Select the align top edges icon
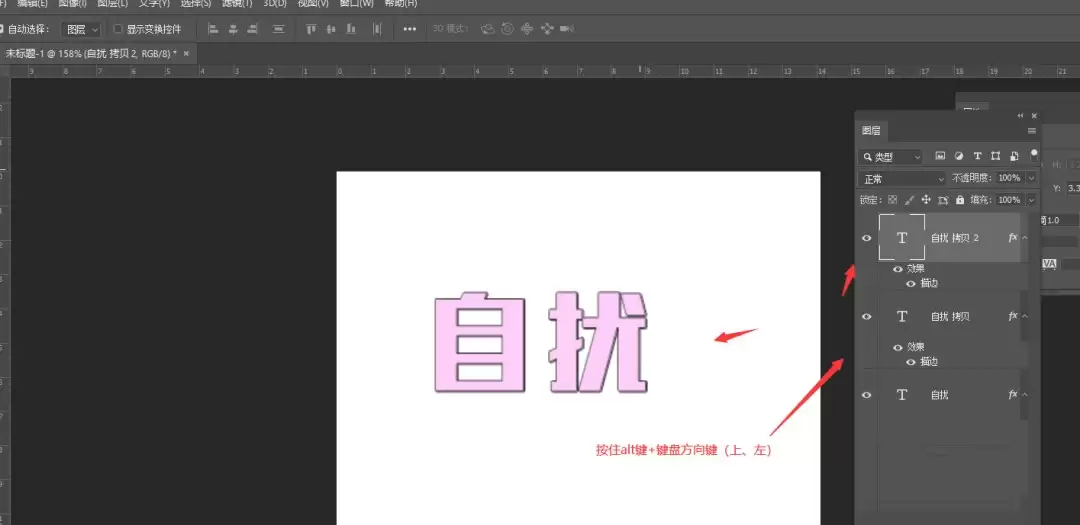The image size is (1080, 525). (311, 29)
